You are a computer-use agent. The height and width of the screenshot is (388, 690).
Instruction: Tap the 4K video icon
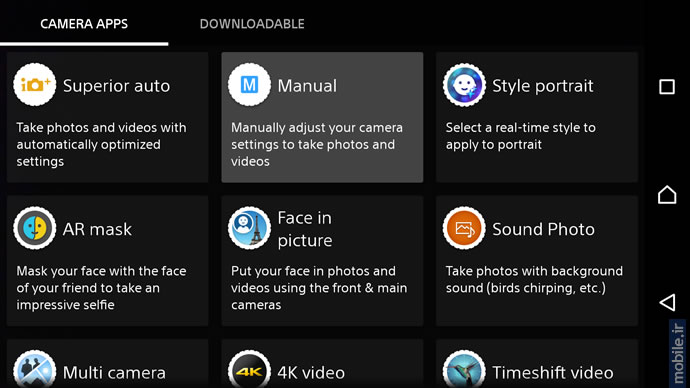click(x=249, y=369)
